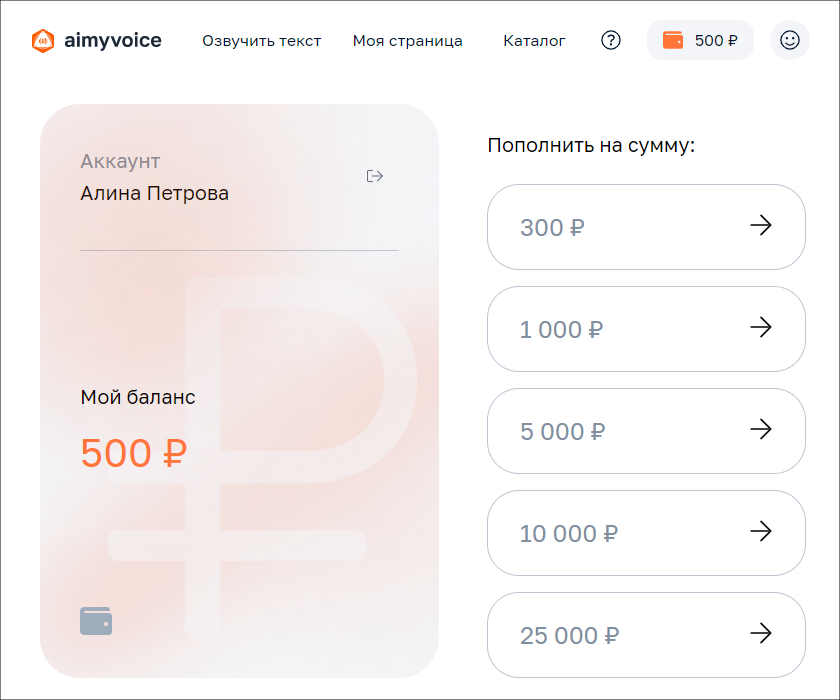Log out using the exit icon on the account card
This screenshot has height=700, width=840.
pyautogui.click(x=375, y=176)
